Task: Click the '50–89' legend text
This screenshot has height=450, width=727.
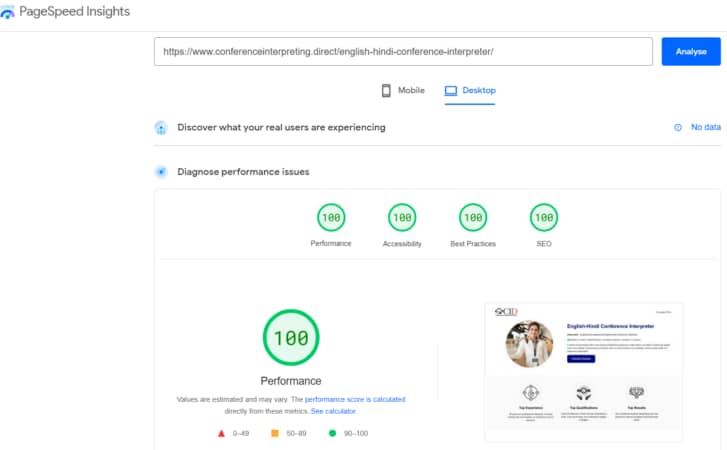Action: point(296,433)
